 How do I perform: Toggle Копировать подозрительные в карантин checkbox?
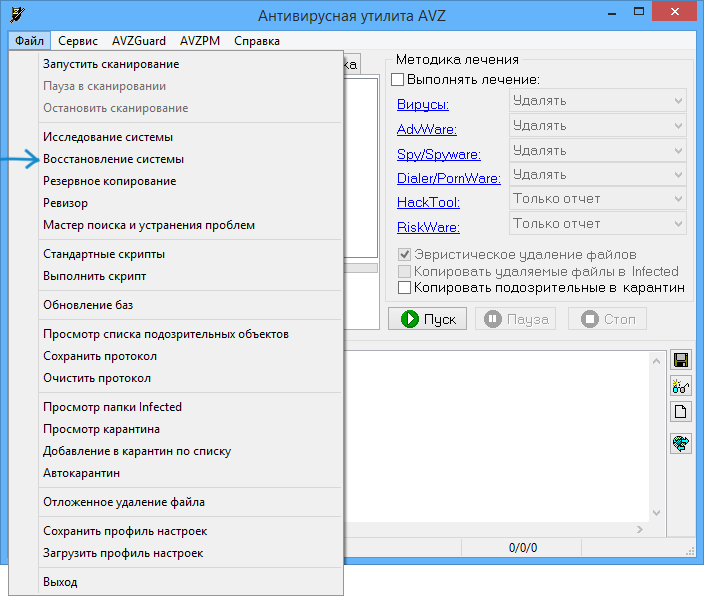click(x=405, y=288)
